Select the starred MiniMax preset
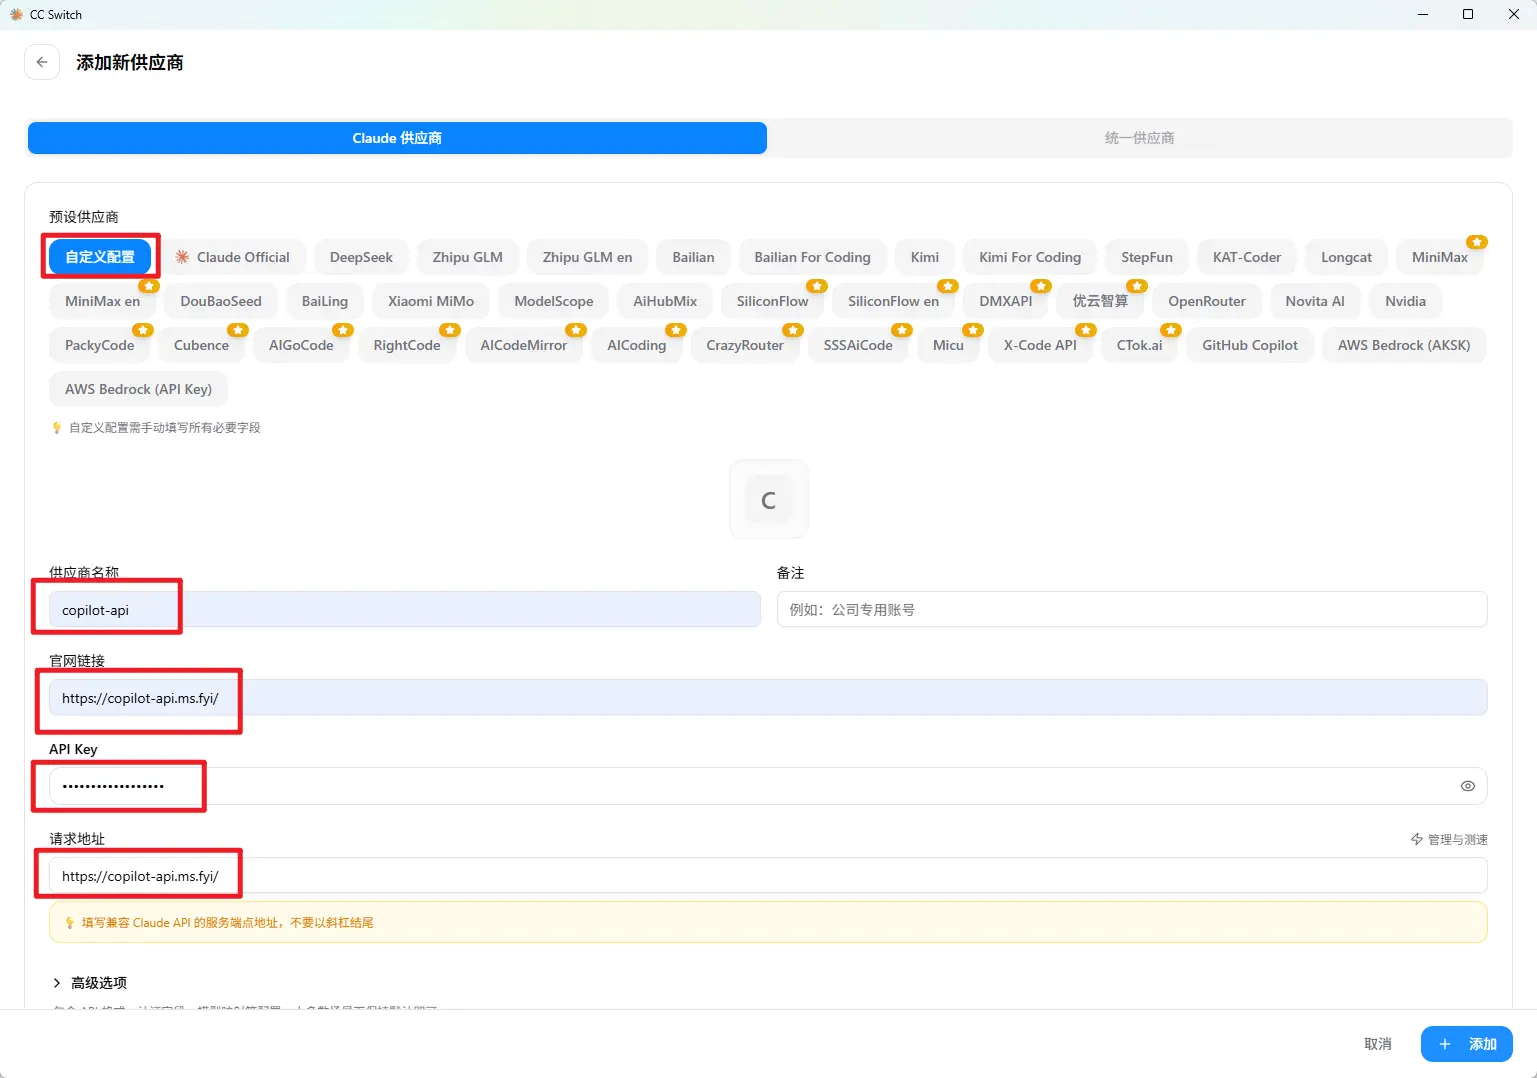Viewport: 1537px width, 1078px height. pos(1439,257)
